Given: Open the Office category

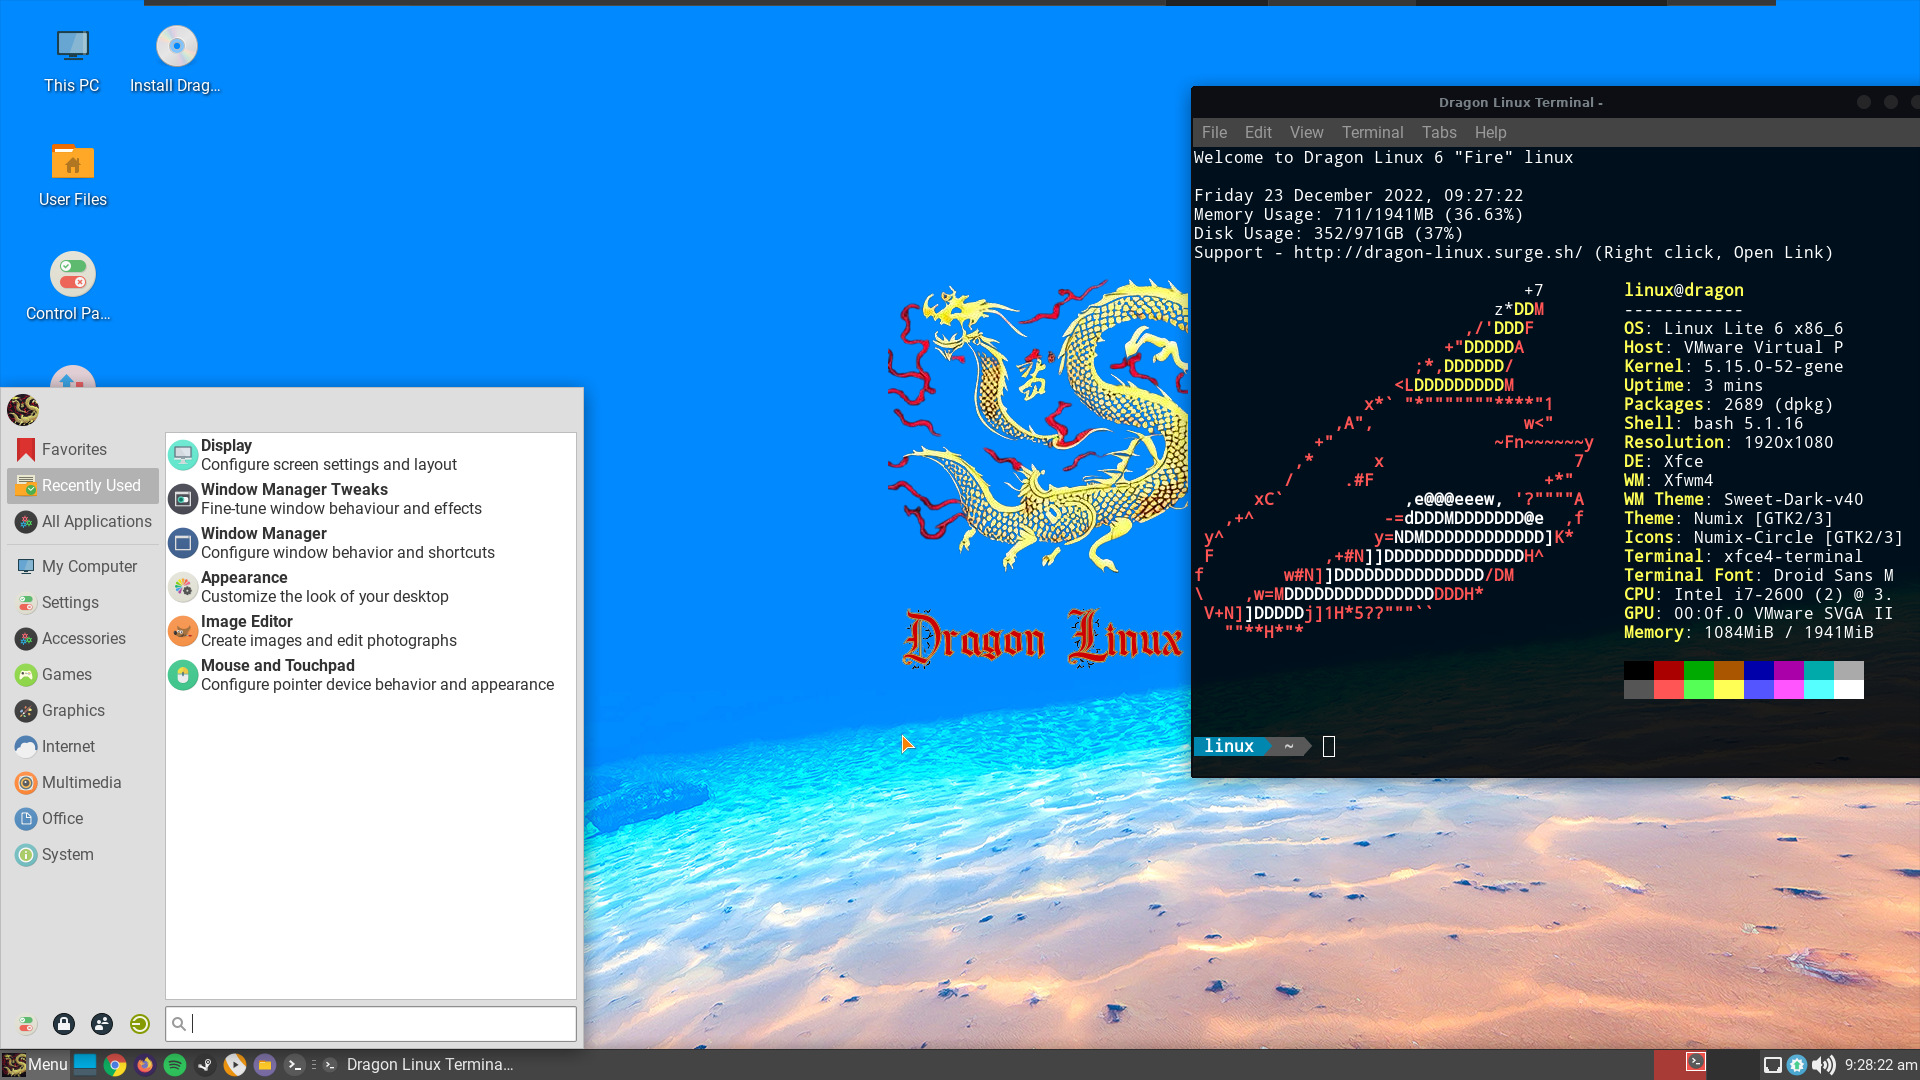Looking at the screenshot, I should (83, 818).
